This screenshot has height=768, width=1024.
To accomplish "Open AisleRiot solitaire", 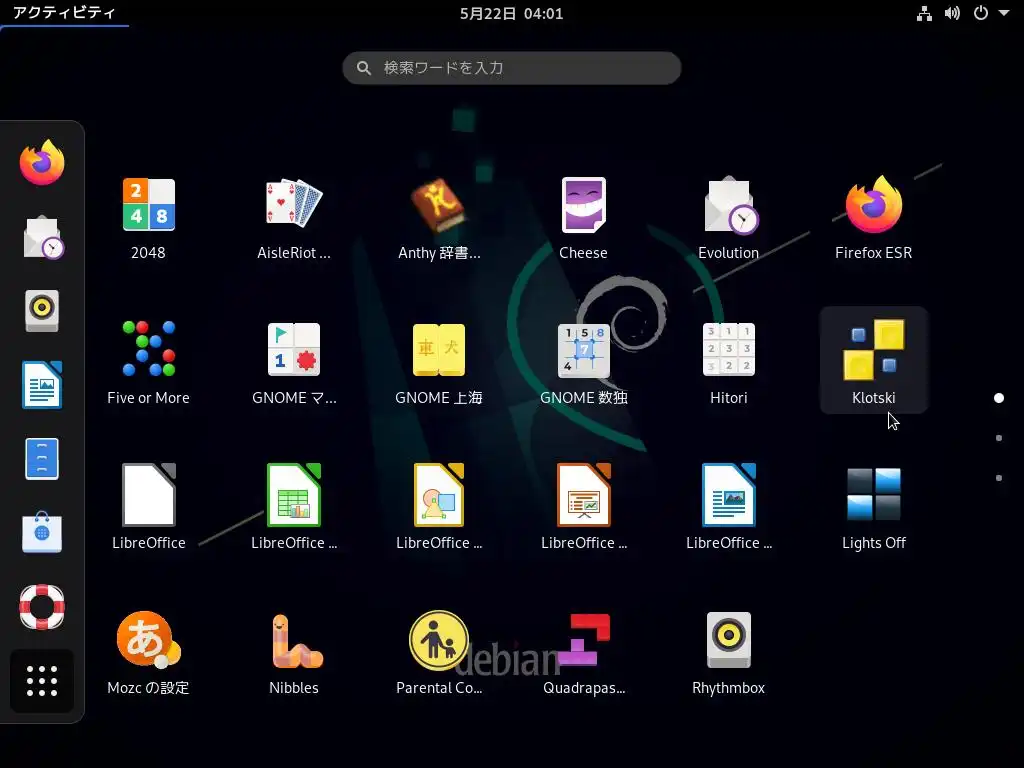I will click(294, 219).
